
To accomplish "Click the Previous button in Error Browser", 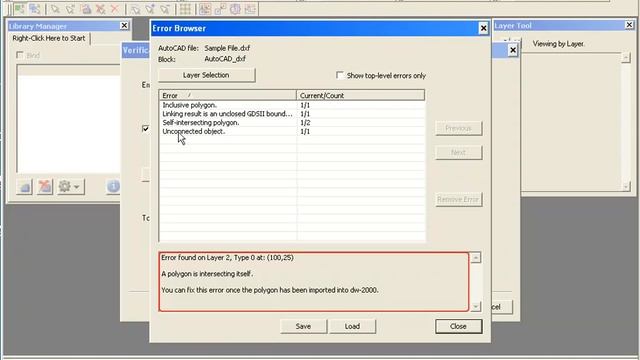I will (x=458, y=128).
